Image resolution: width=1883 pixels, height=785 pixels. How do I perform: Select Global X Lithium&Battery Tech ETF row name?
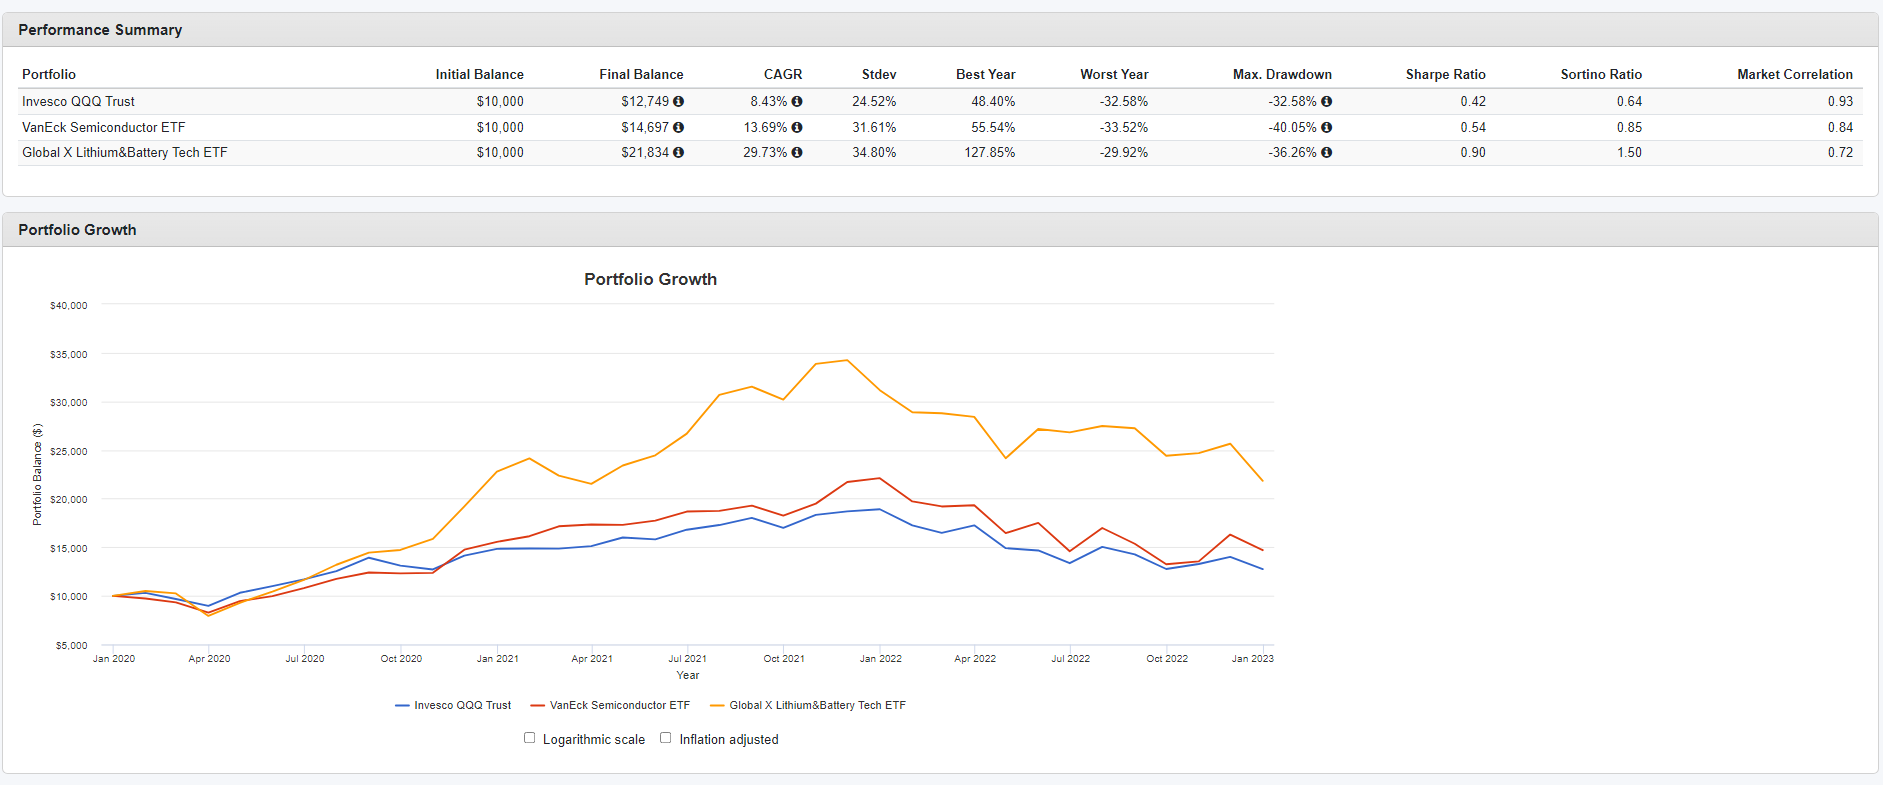(125, 153)
